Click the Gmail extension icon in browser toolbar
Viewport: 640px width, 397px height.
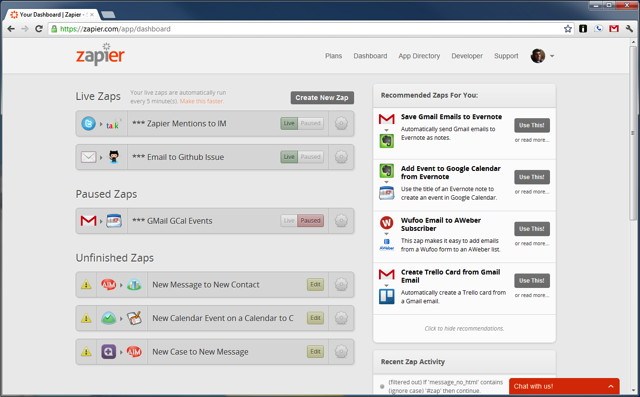point(614,29)
